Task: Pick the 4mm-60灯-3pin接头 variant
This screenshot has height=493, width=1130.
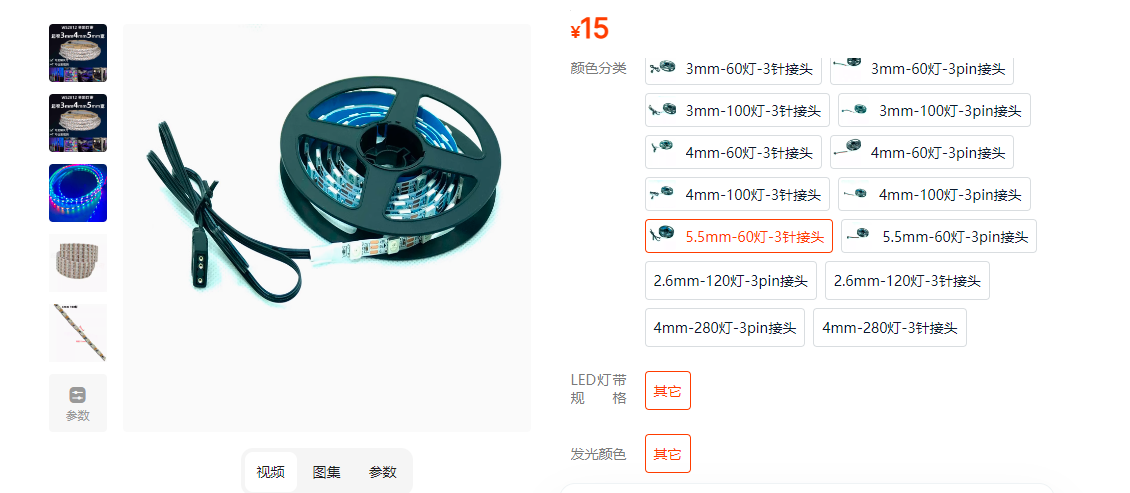Action: coord(922,152)
